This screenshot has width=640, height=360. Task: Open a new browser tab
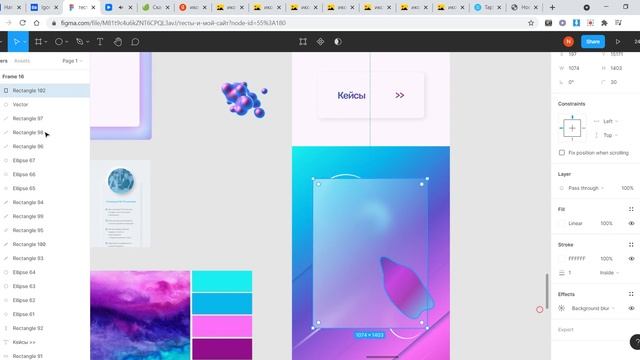pyautogui.click(x=552, y=7)
